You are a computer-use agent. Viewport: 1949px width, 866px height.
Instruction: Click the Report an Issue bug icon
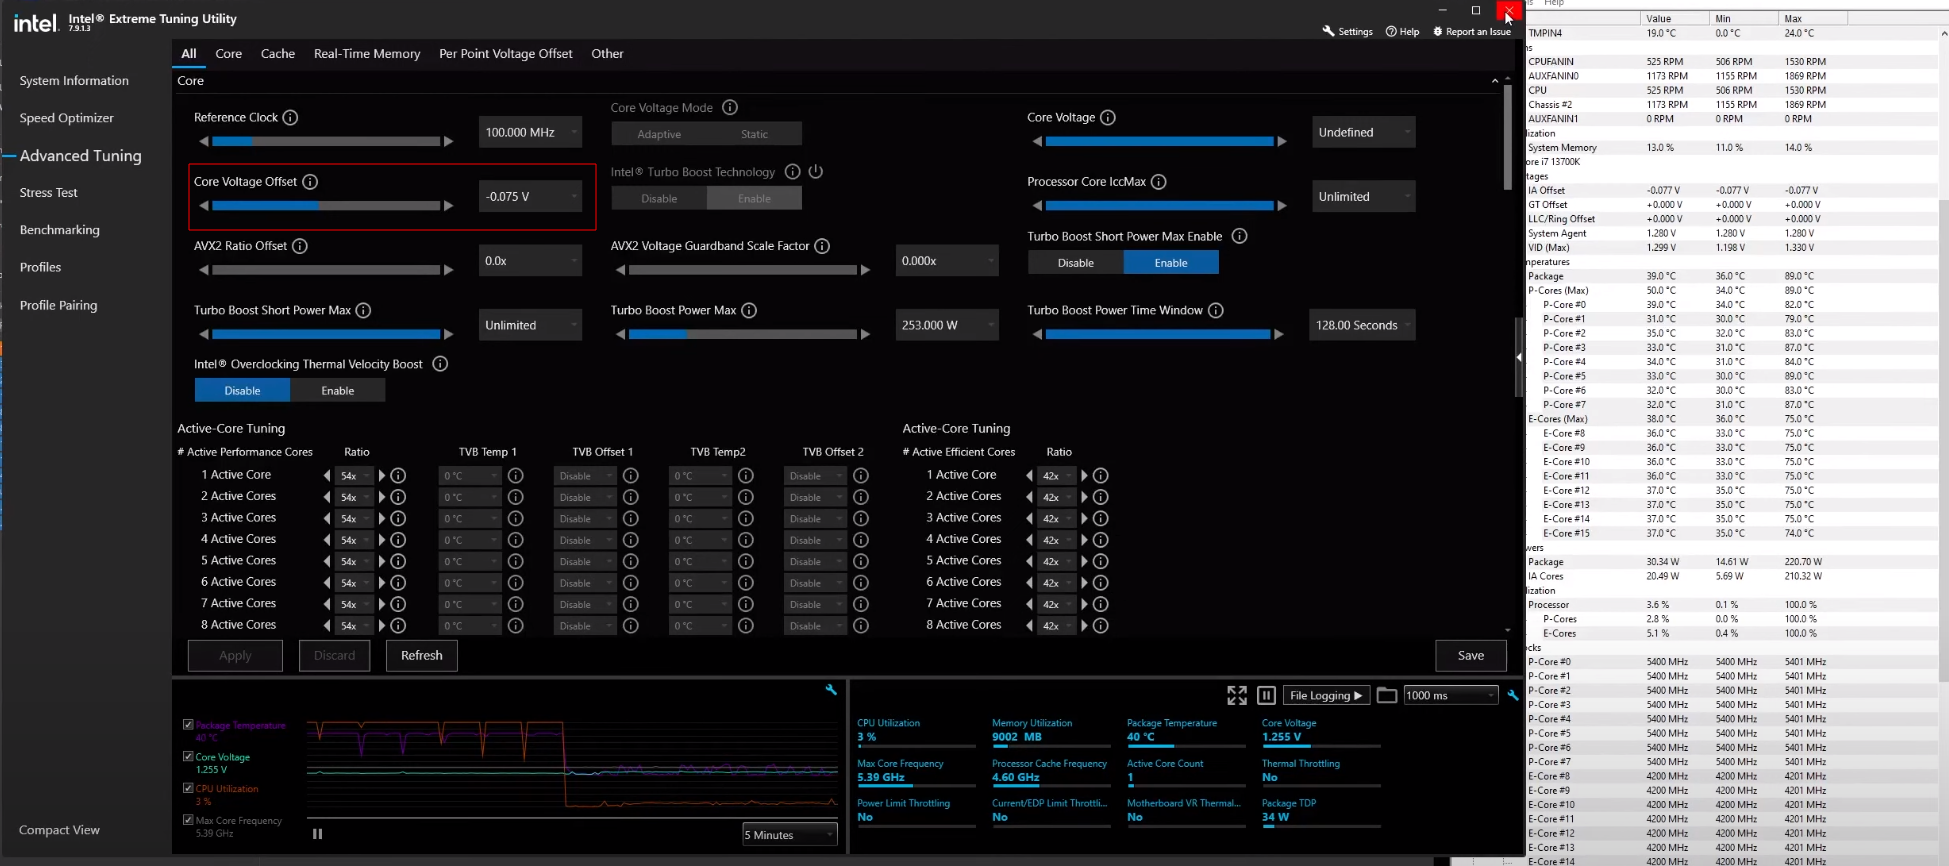pyautogui.click(x=1438, y=32)
